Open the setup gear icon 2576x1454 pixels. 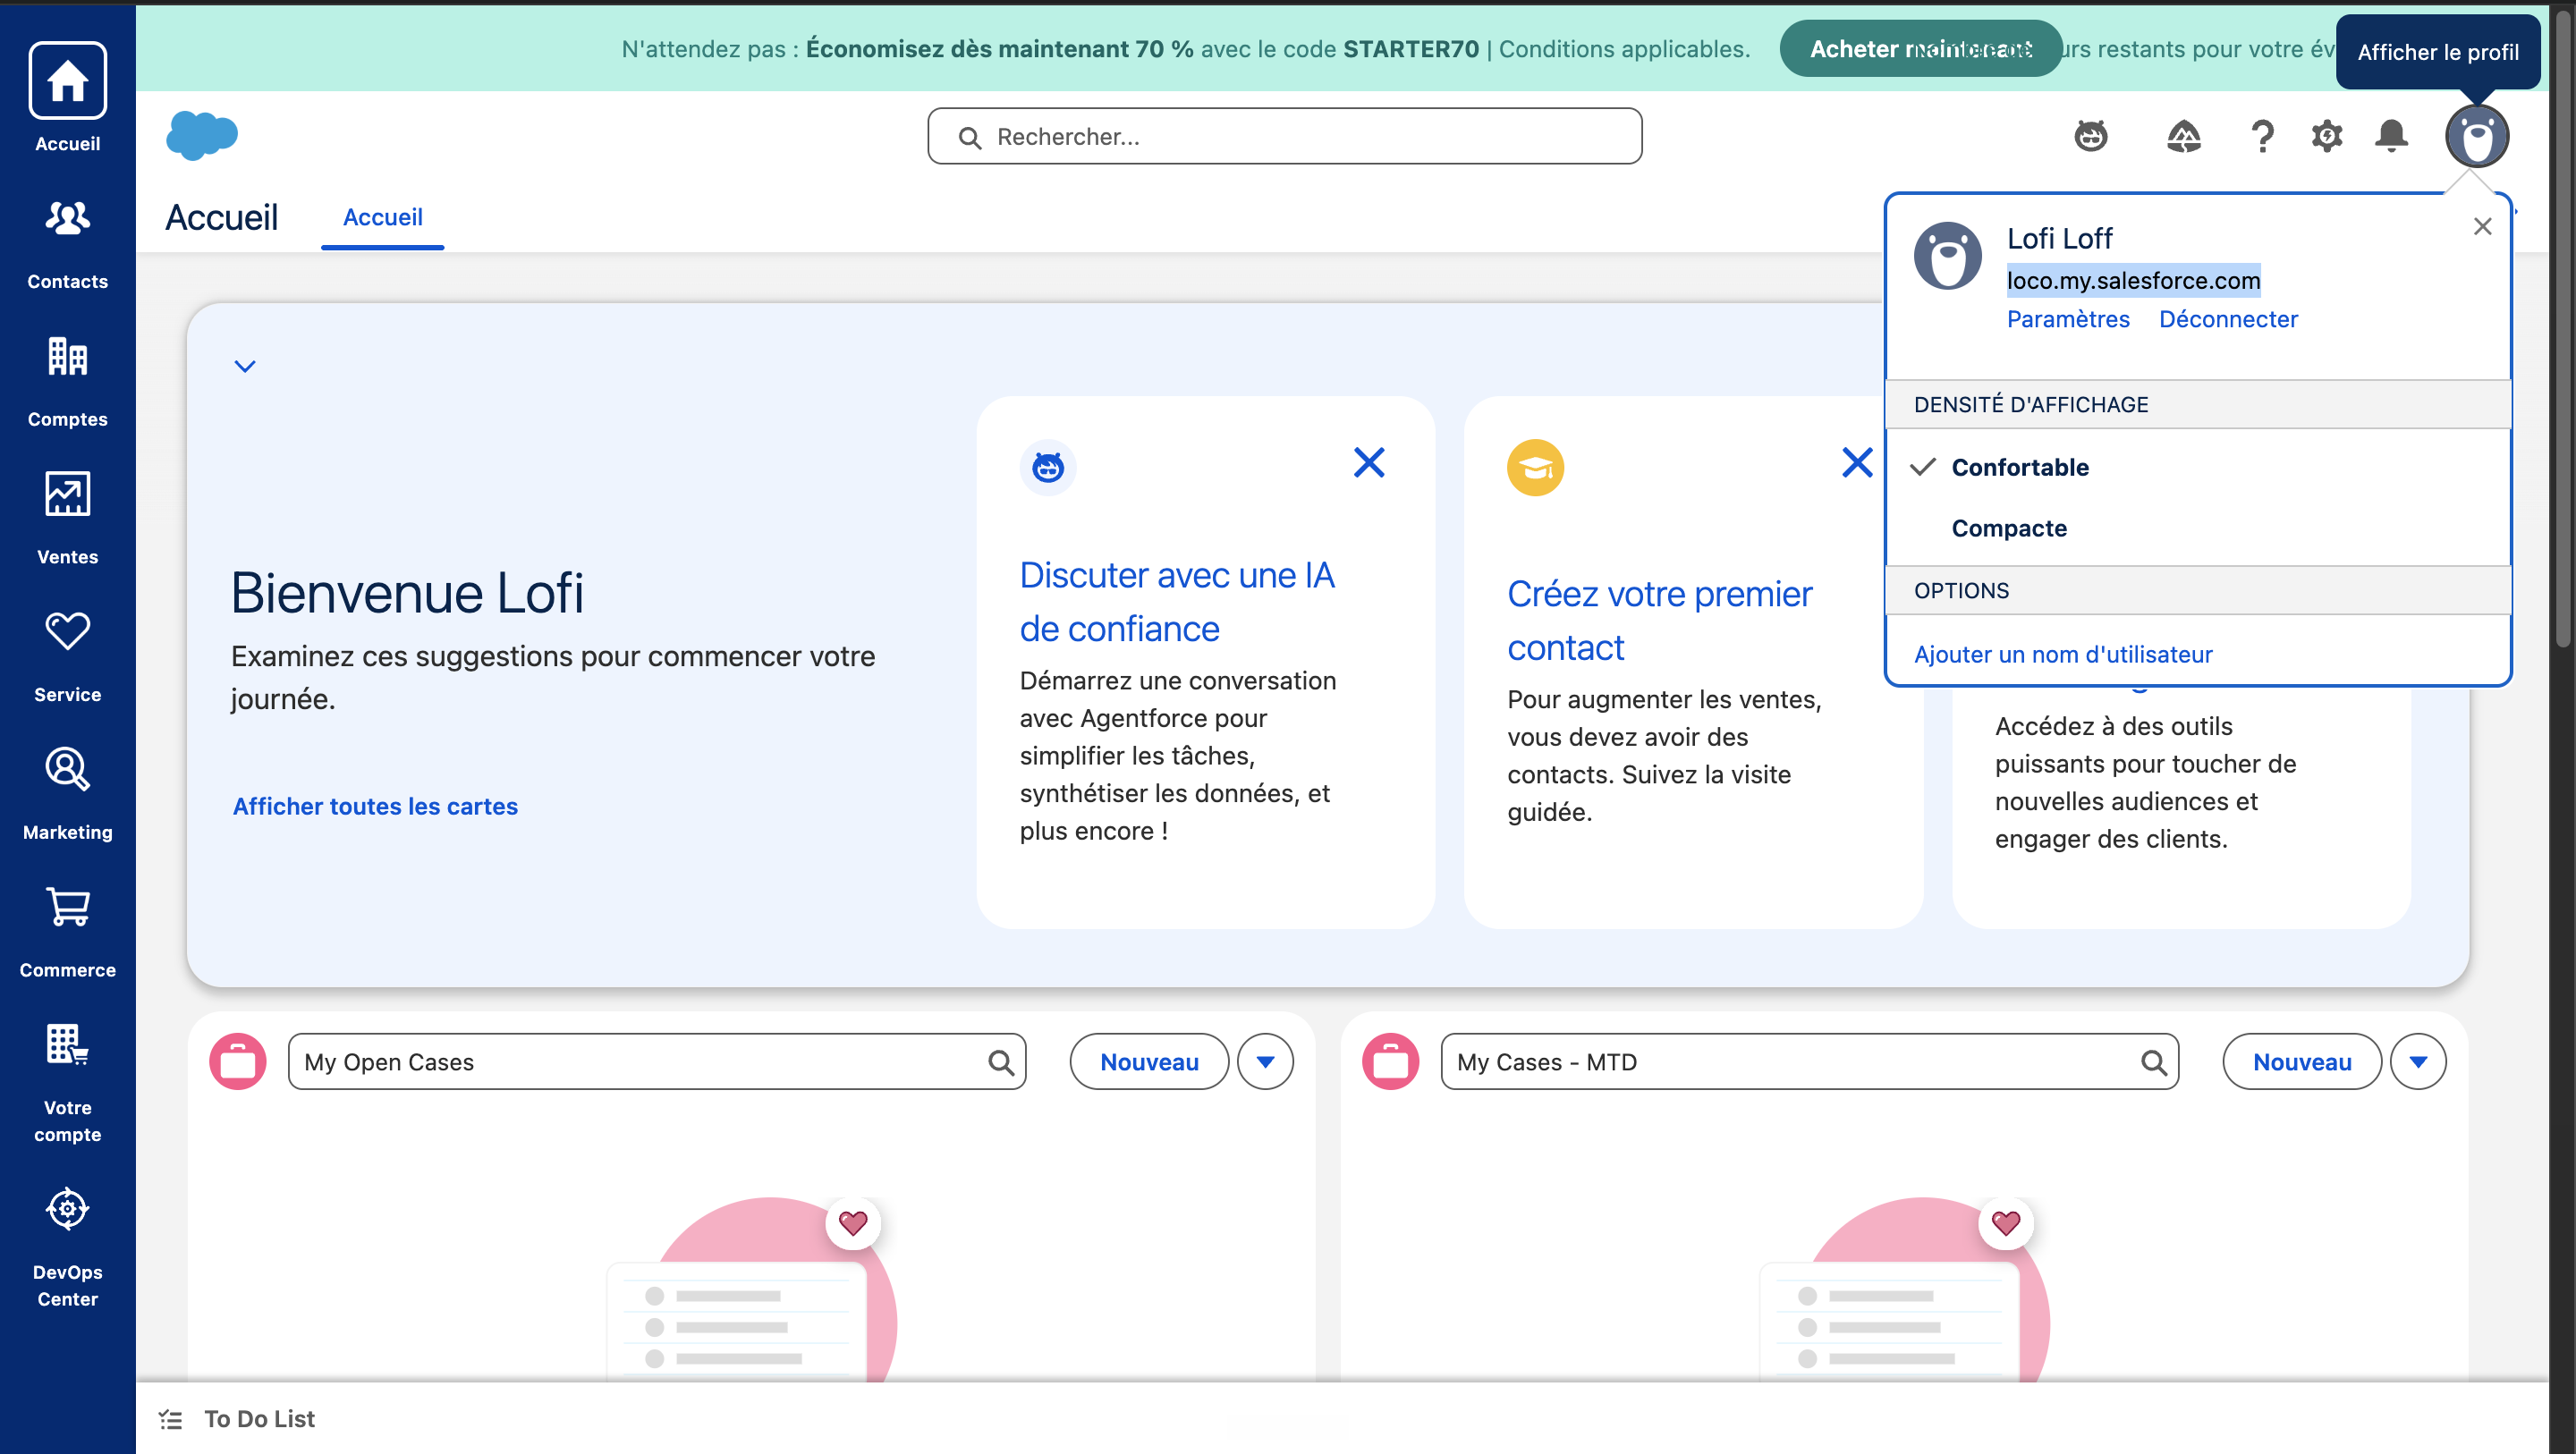click(x=2327, y=136)
